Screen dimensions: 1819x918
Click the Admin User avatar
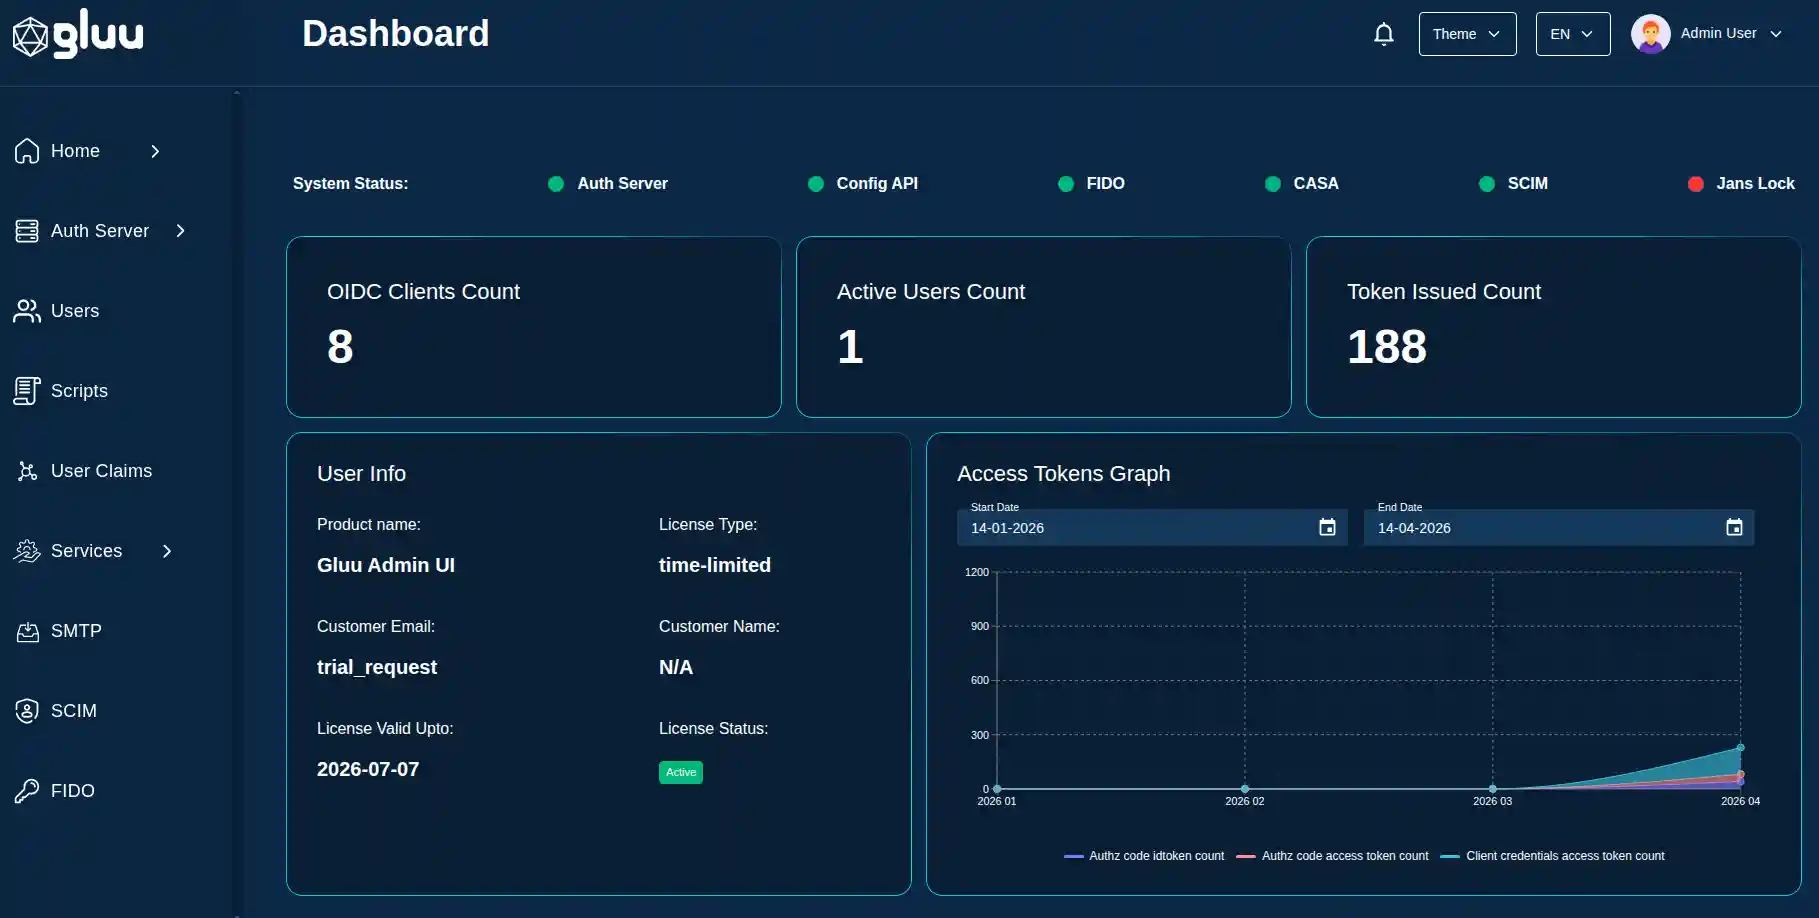pos(1650,34)
